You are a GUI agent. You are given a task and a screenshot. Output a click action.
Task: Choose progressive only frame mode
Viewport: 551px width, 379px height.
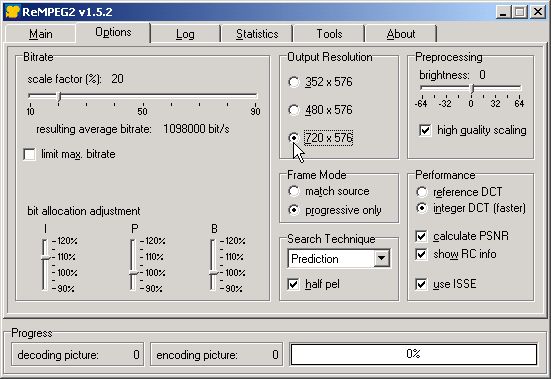pos(294,210)
